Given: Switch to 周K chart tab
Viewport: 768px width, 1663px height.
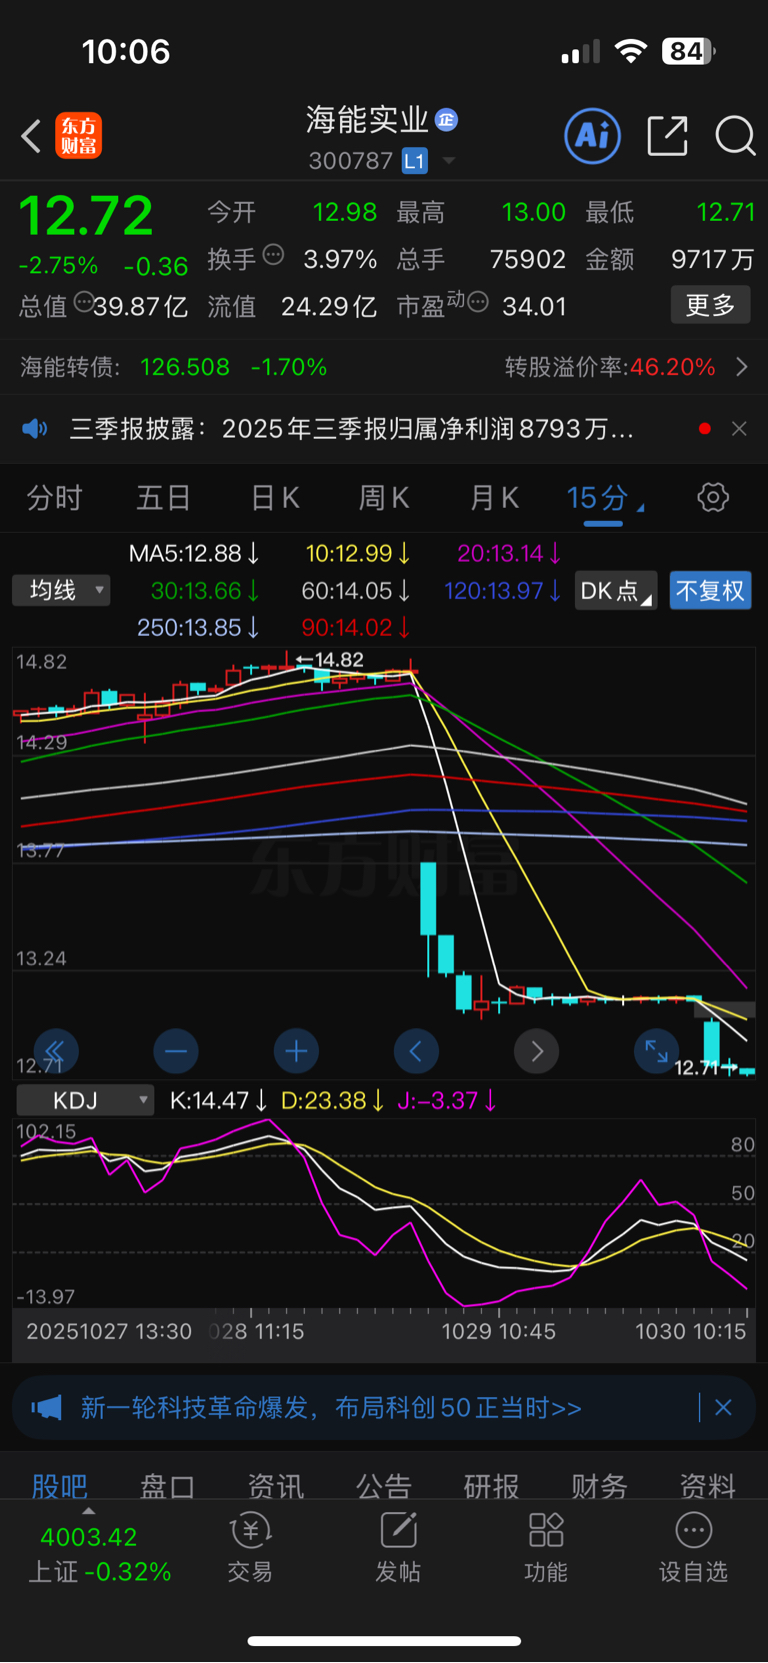Looking at the screenshot, I should [384, 498].
